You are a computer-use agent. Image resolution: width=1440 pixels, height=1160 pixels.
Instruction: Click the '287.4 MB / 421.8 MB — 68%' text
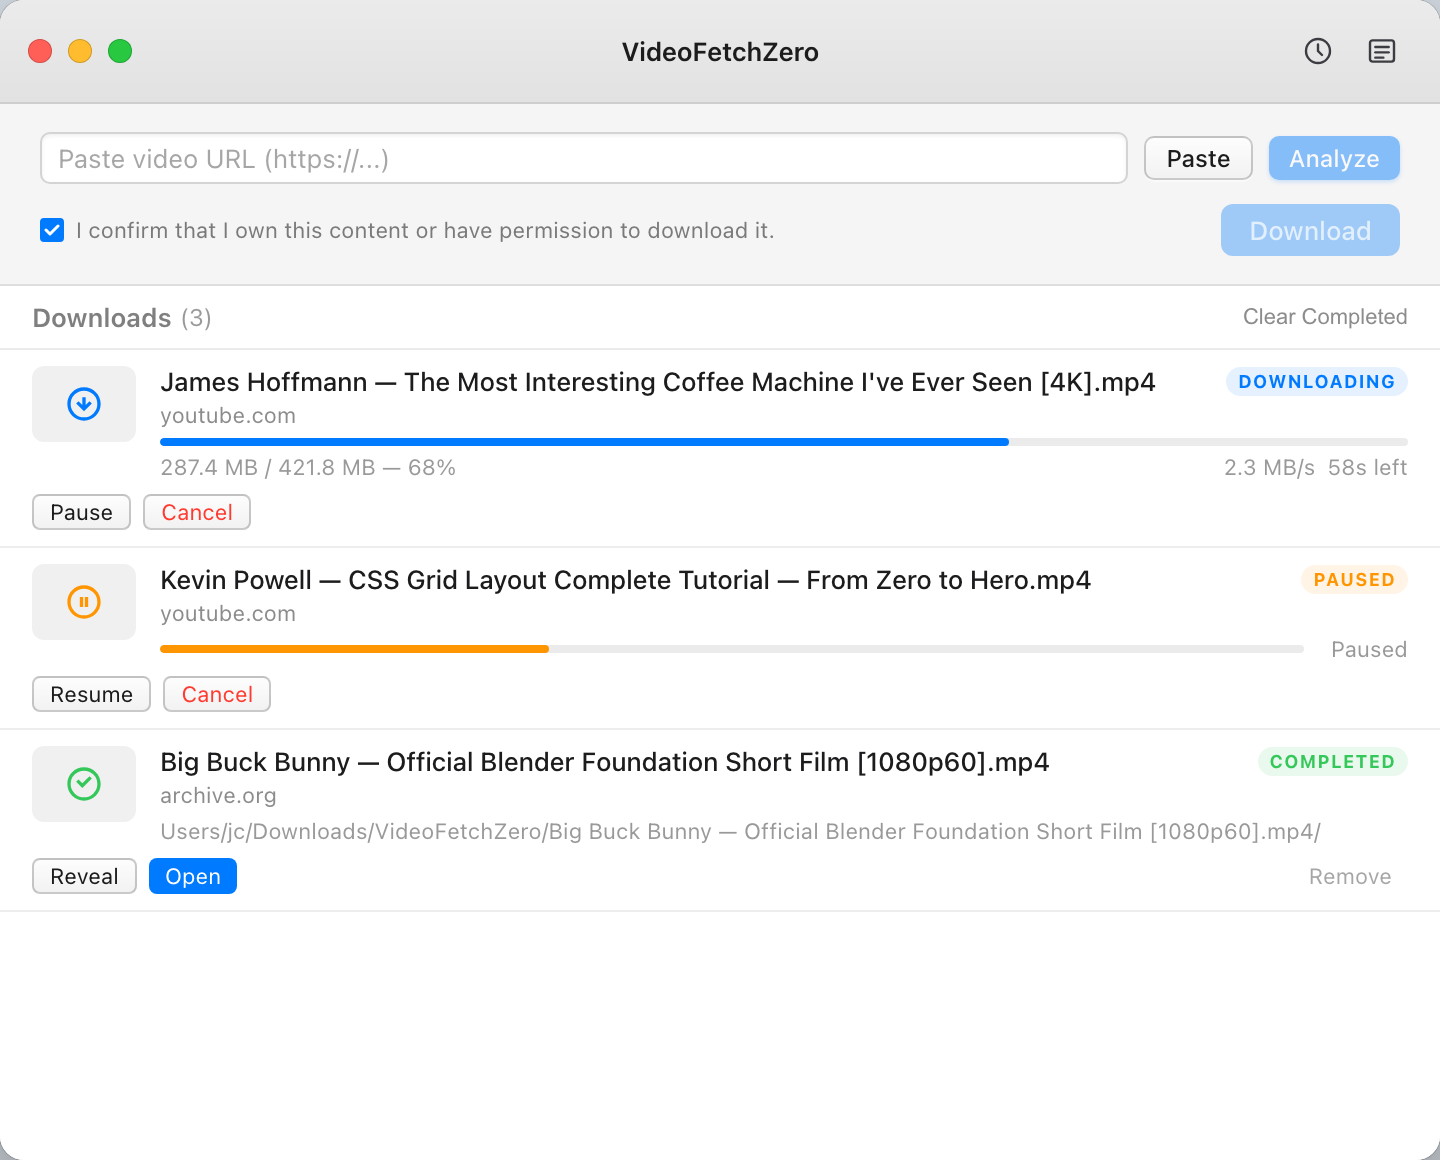tap(308, 468)
